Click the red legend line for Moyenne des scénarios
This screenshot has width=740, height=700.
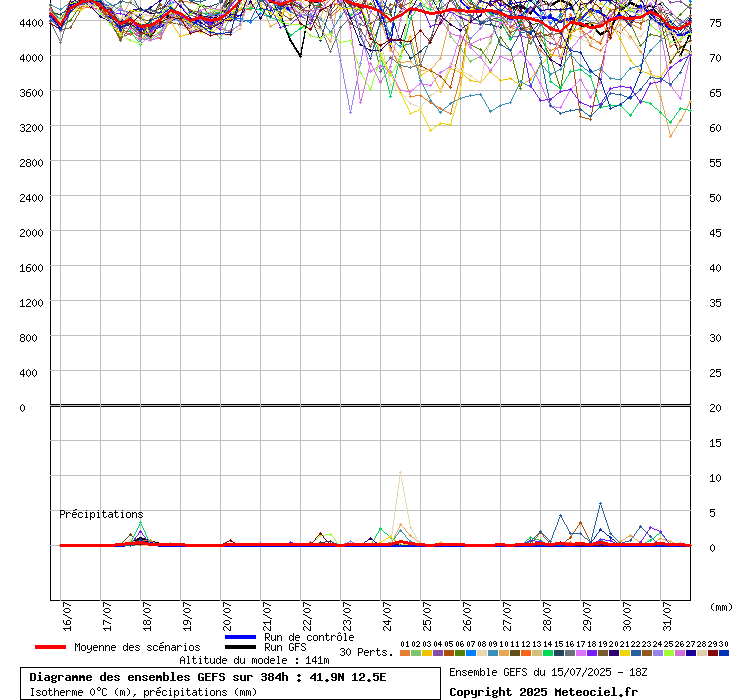pyautogui.click(x=50, y=647)
